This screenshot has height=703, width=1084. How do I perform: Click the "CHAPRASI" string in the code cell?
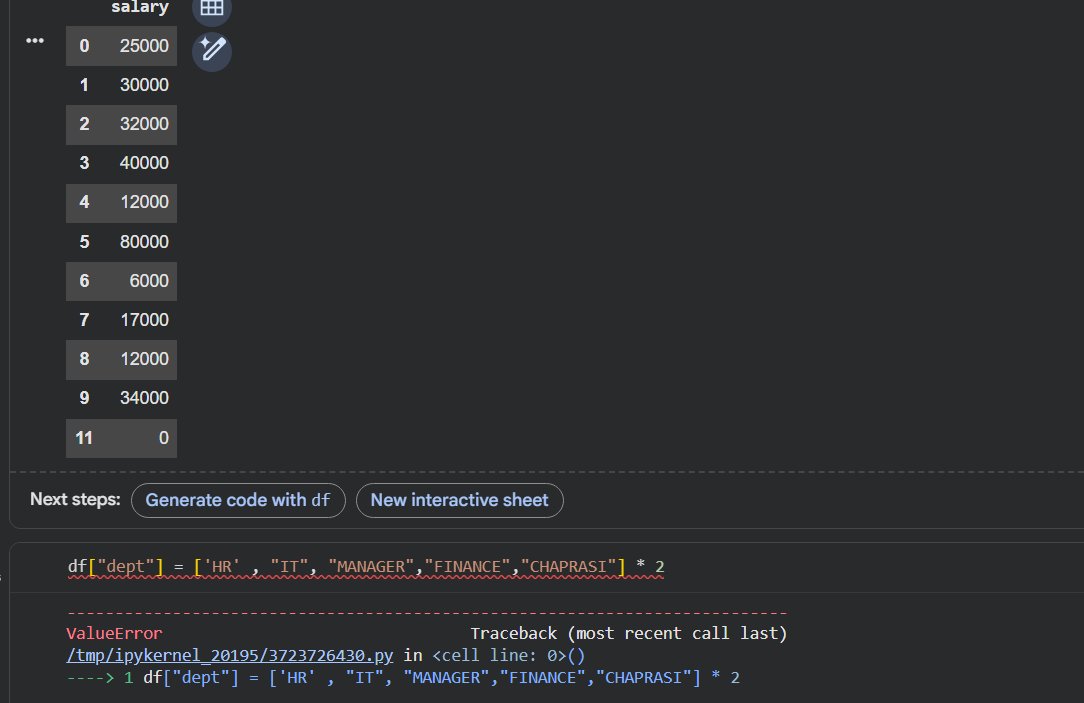[x=568, y=567]
